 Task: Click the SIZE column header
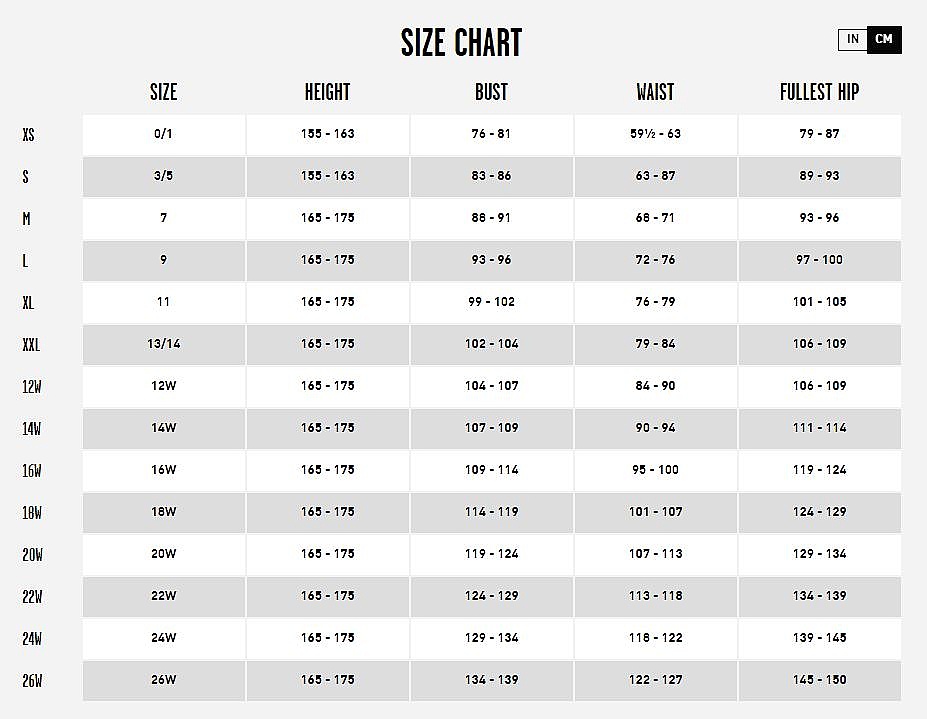pyautogui.click(x=164, y=92)
